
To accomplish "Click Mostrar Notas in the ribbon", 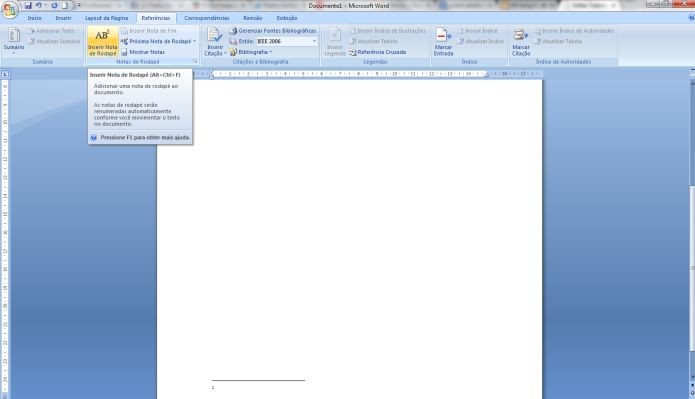I will click(x=143, y=52).
